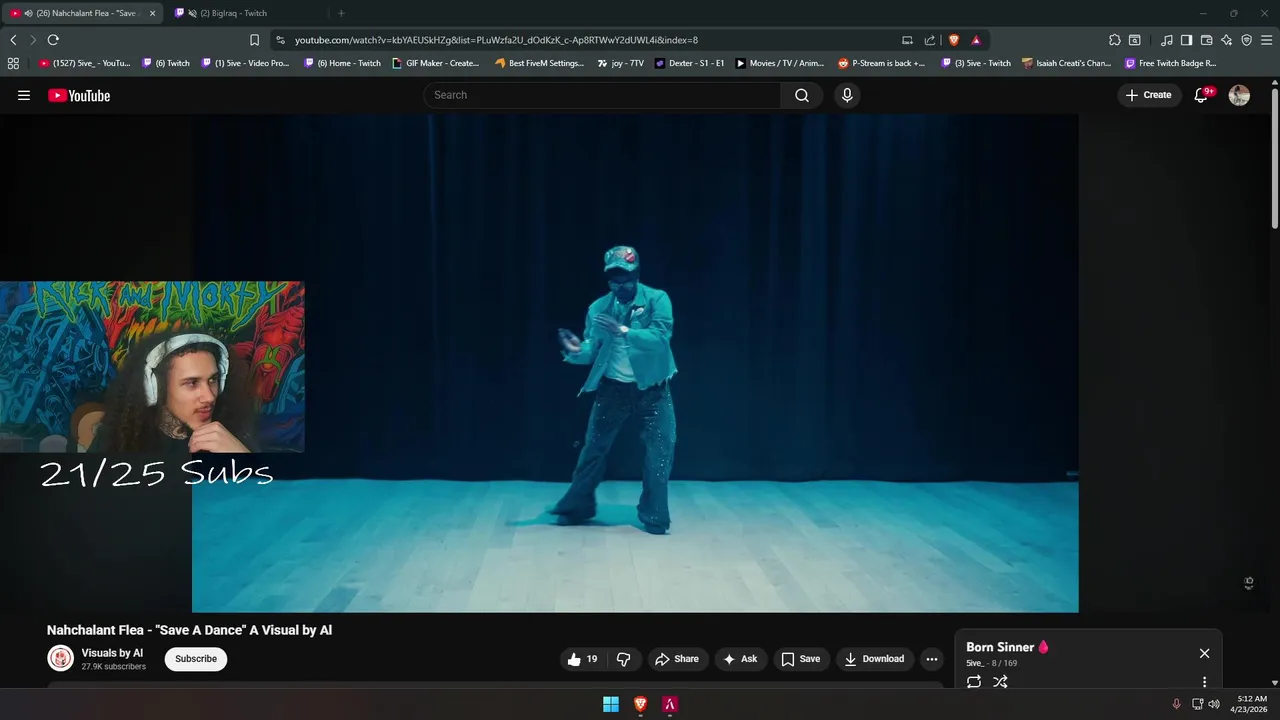Bookmark this page with bookmark icon
Image resolution: width=1280 pixels, height=720 pixels.
(254, 40)
